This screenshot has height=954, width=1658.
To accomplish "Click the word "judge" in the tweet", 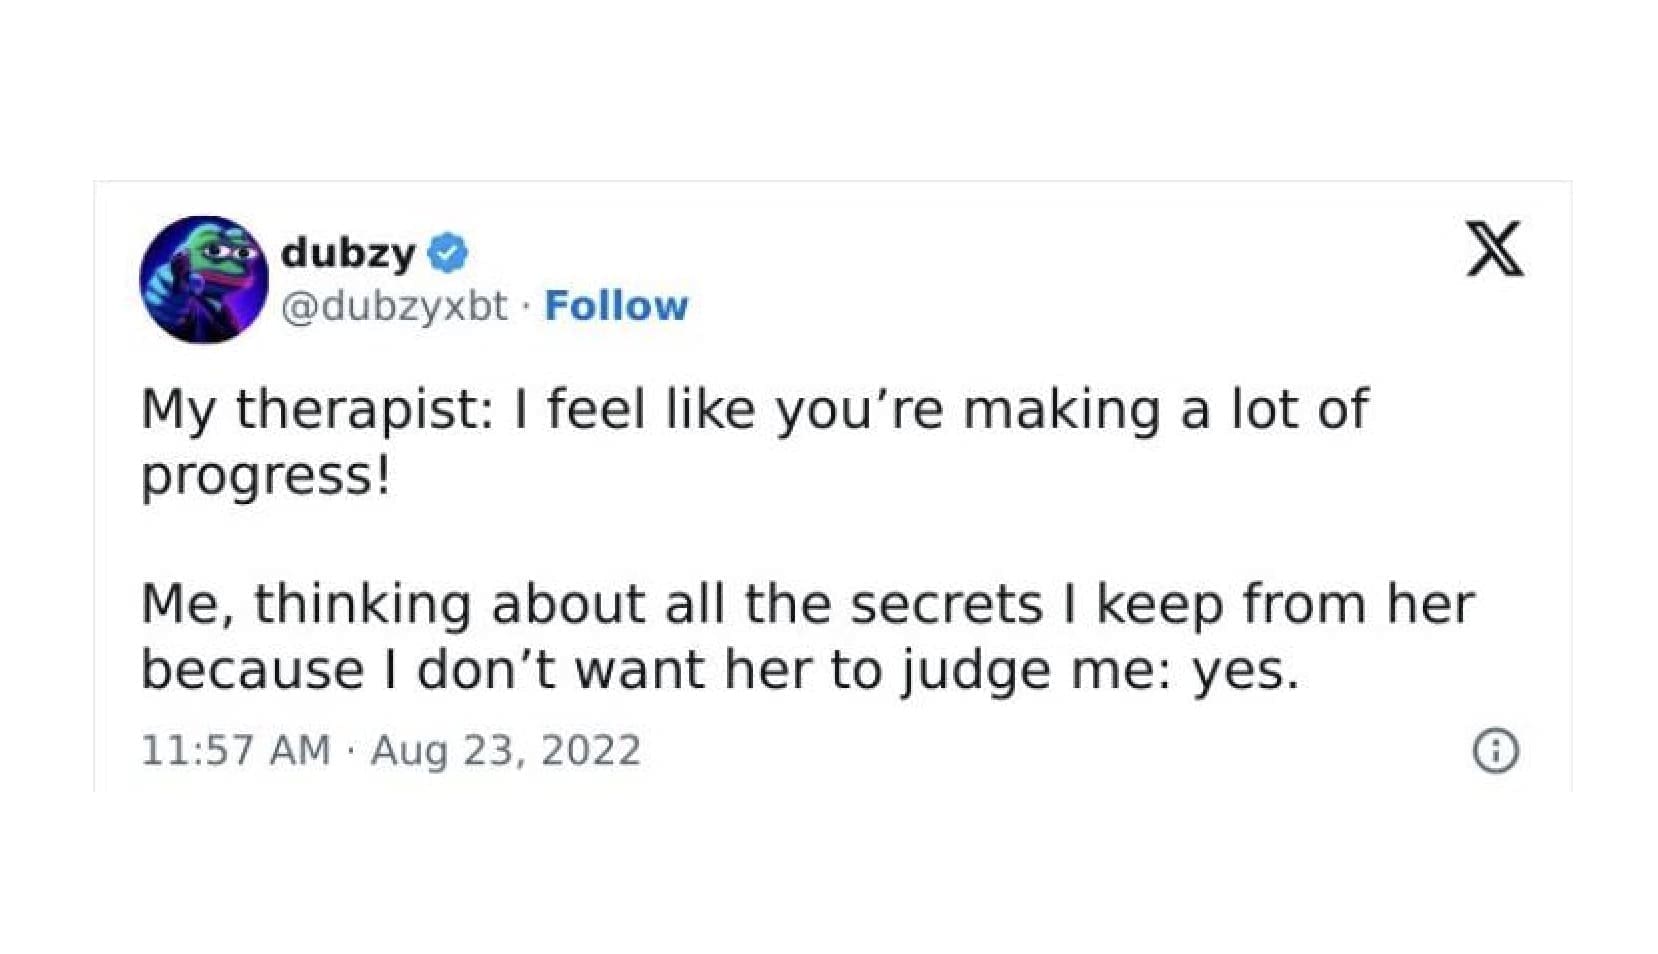I will 975,671.
